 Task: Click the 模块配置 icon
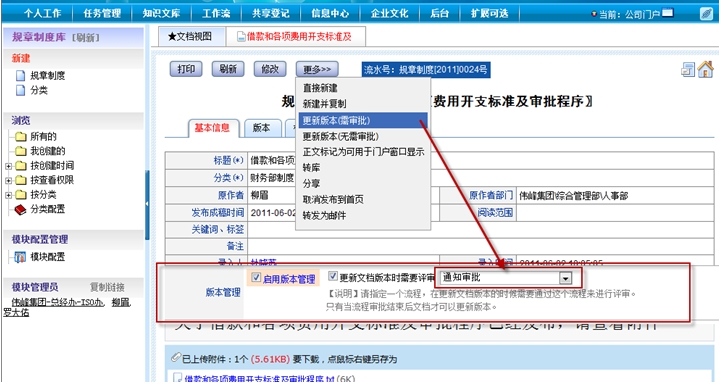[x=20, y=257]
